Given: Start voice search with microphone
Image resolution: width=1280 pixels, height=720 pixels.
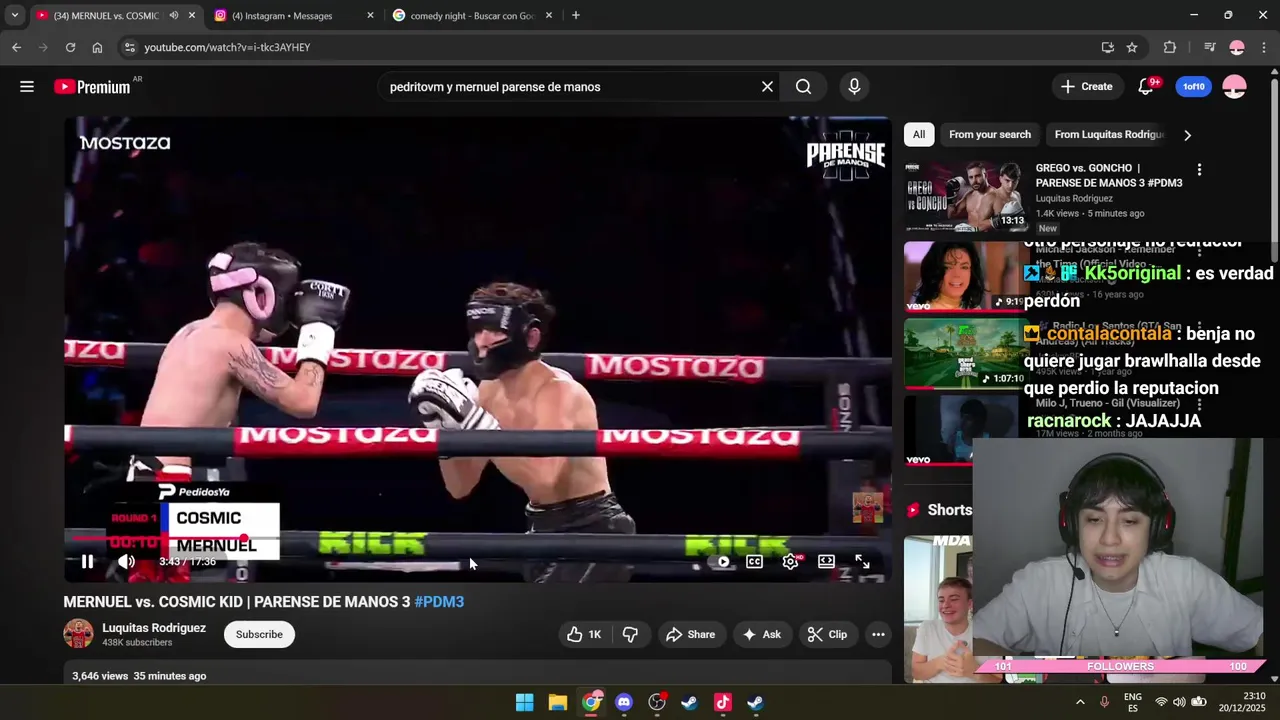Looking at the screenshot, I should [x=854, y=87].
